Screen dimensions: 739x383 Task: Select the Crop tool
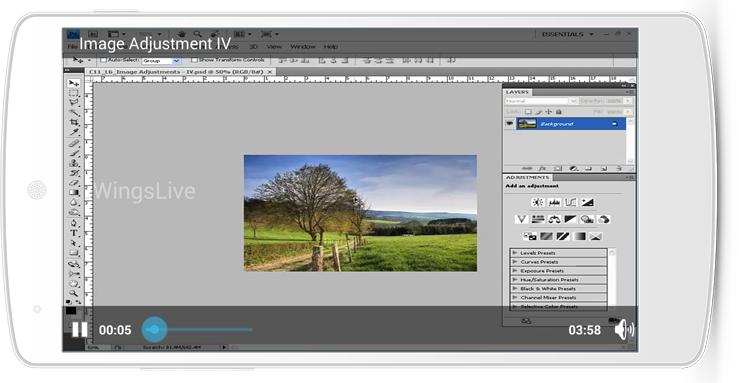click(x=74, y=122)
